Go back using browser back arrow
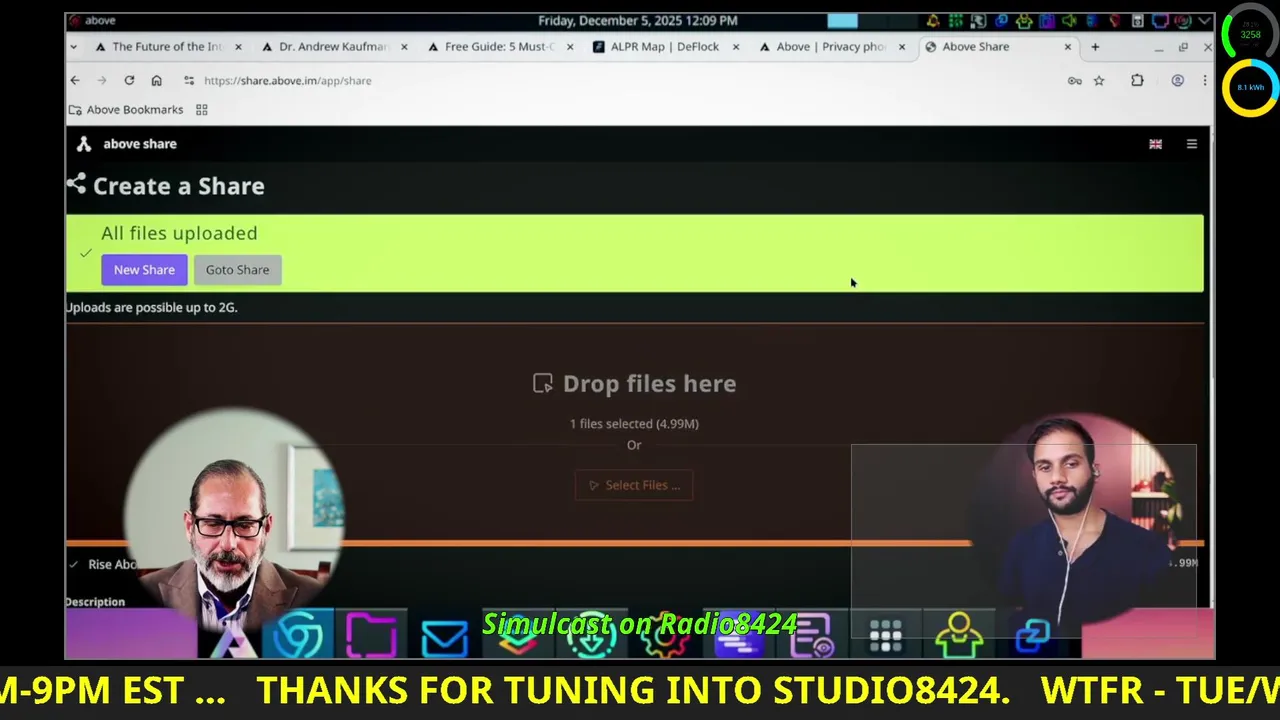The image size is (1280, 720). [75, 80]
